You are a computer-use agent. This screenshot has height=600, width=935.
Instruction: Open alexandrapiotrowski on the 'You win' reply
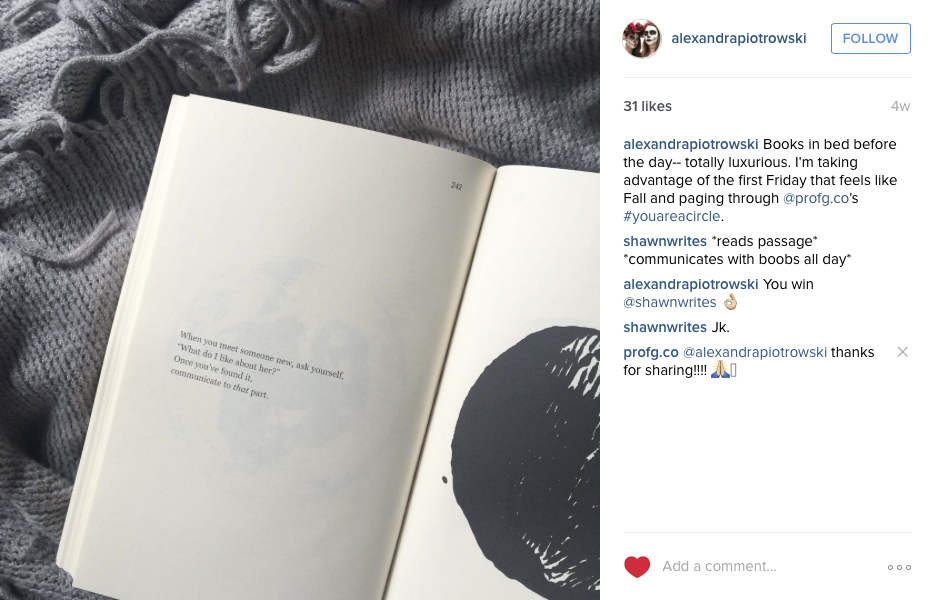click(691, 284)
